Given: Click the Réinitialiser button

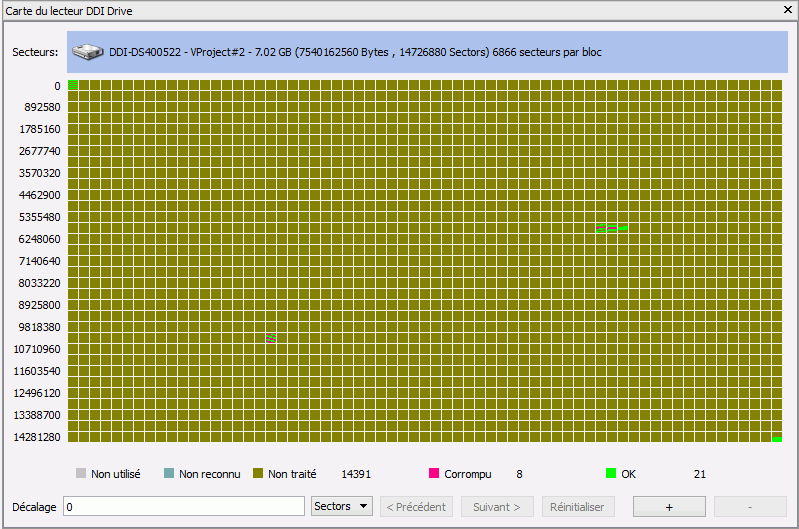Looking at the screenshot, I should [x=578, y=507].
